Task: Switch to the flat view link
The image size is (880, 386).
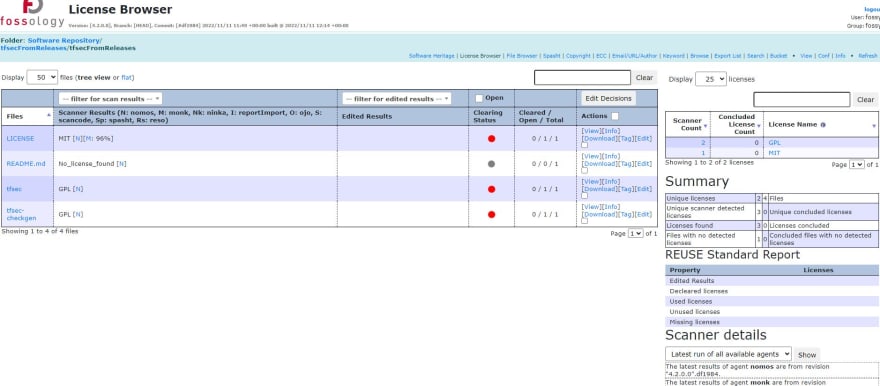Action: pyautogui.click(x=126, y=77)
